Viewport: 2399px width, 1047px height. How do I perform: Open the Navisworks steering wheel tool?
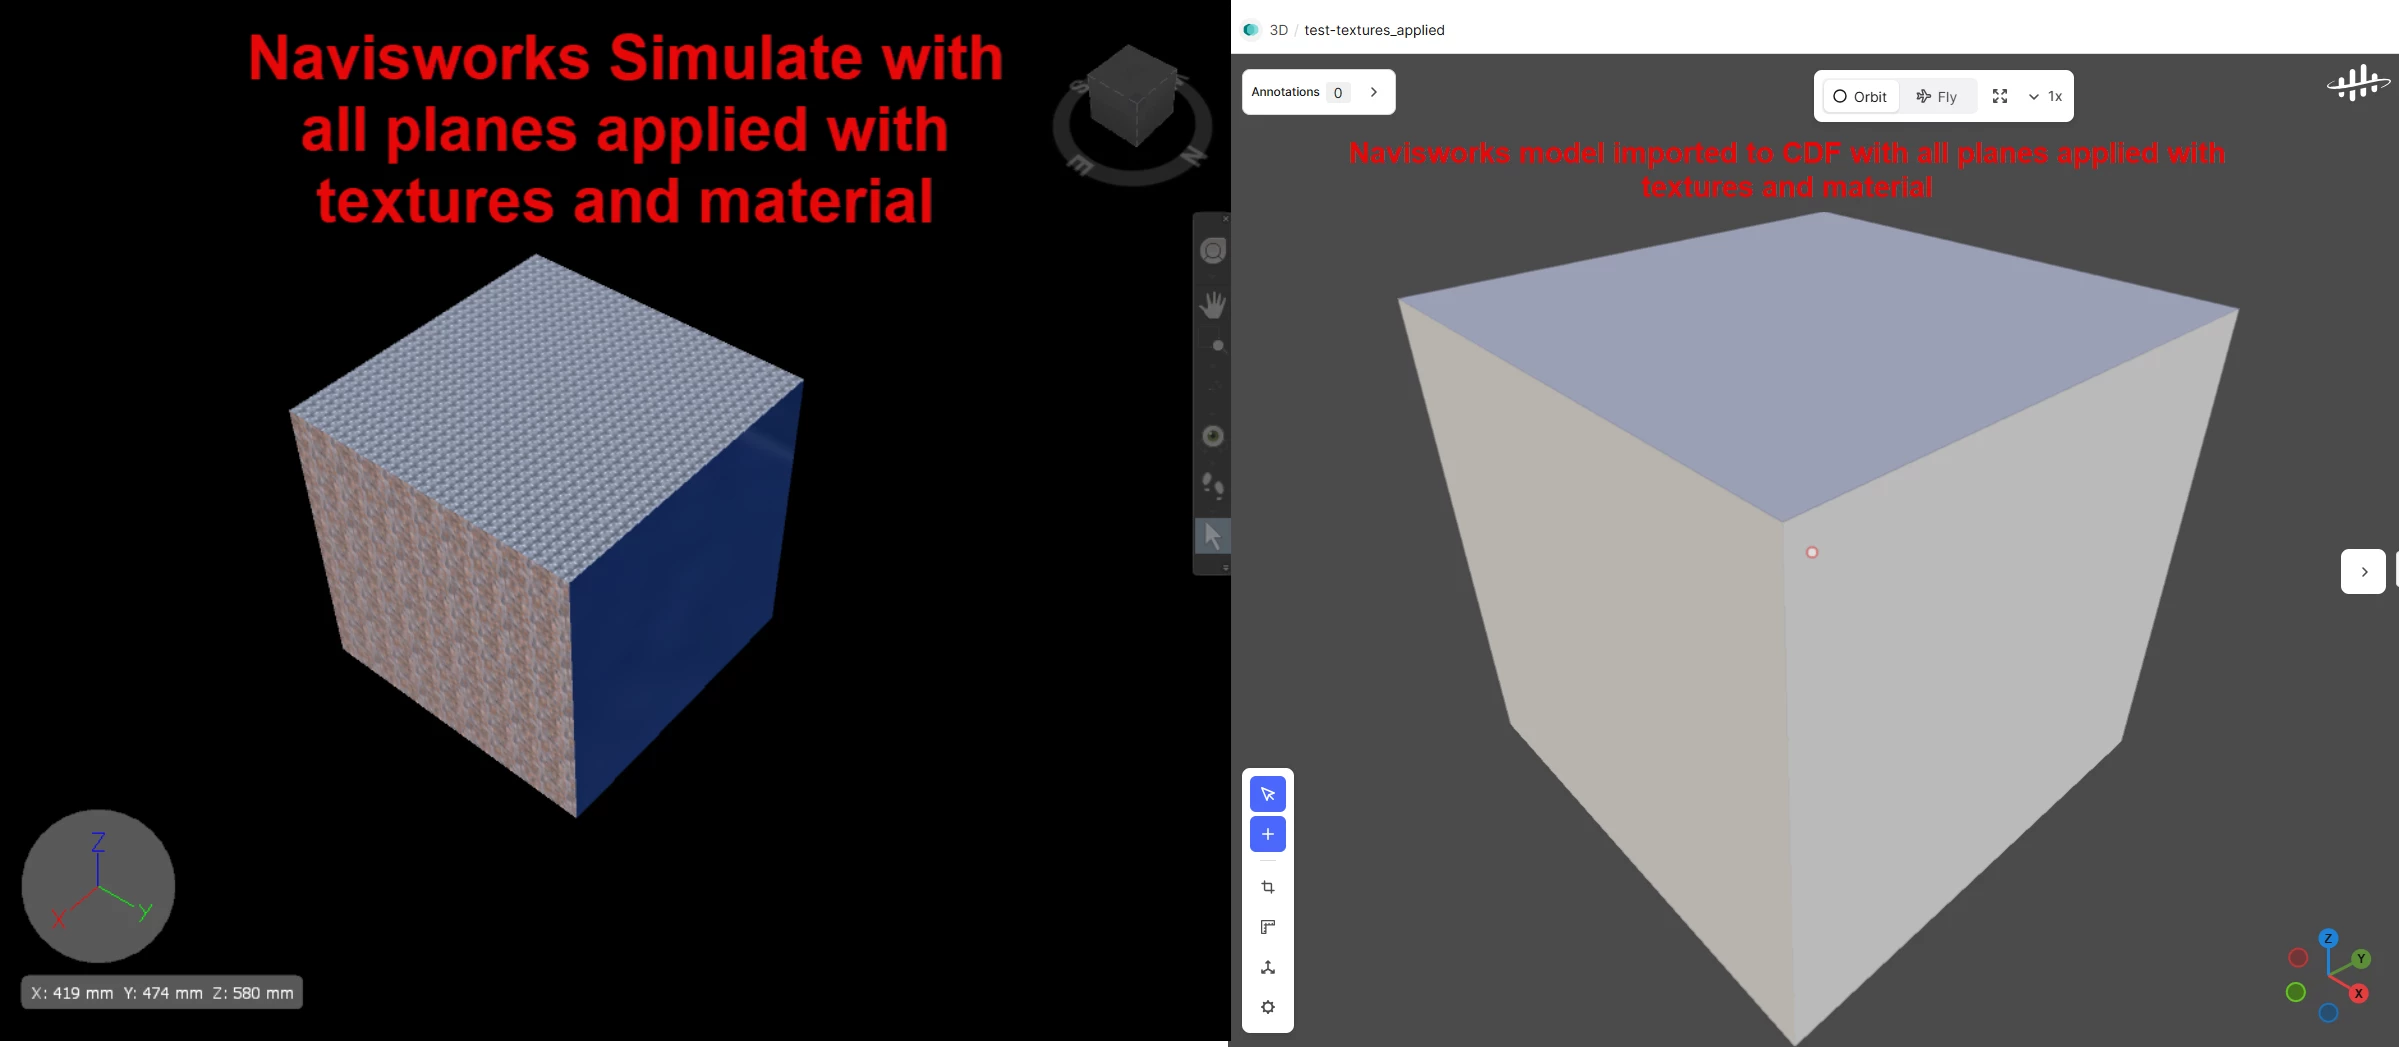(x=1213, y=251)
